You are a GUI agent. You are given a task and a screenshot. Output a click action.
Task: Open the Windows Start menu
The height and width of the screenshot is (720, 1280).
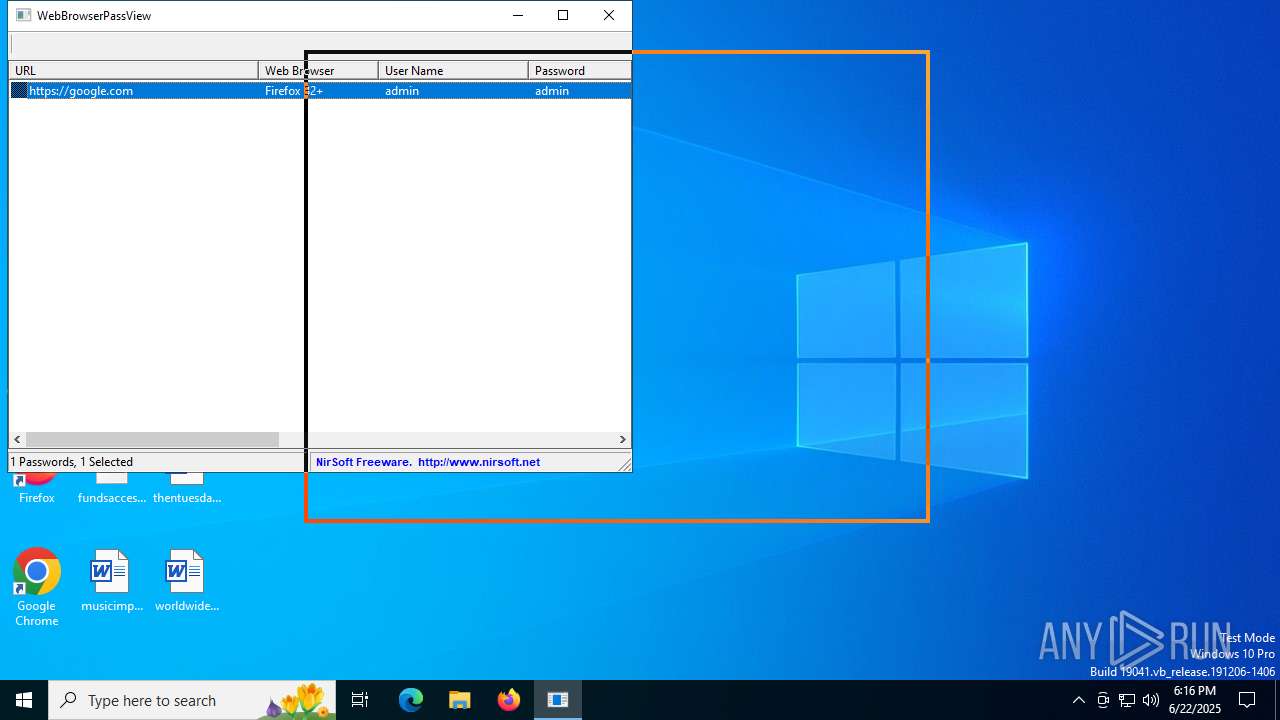pyautogui.click(x=24, y=700)
